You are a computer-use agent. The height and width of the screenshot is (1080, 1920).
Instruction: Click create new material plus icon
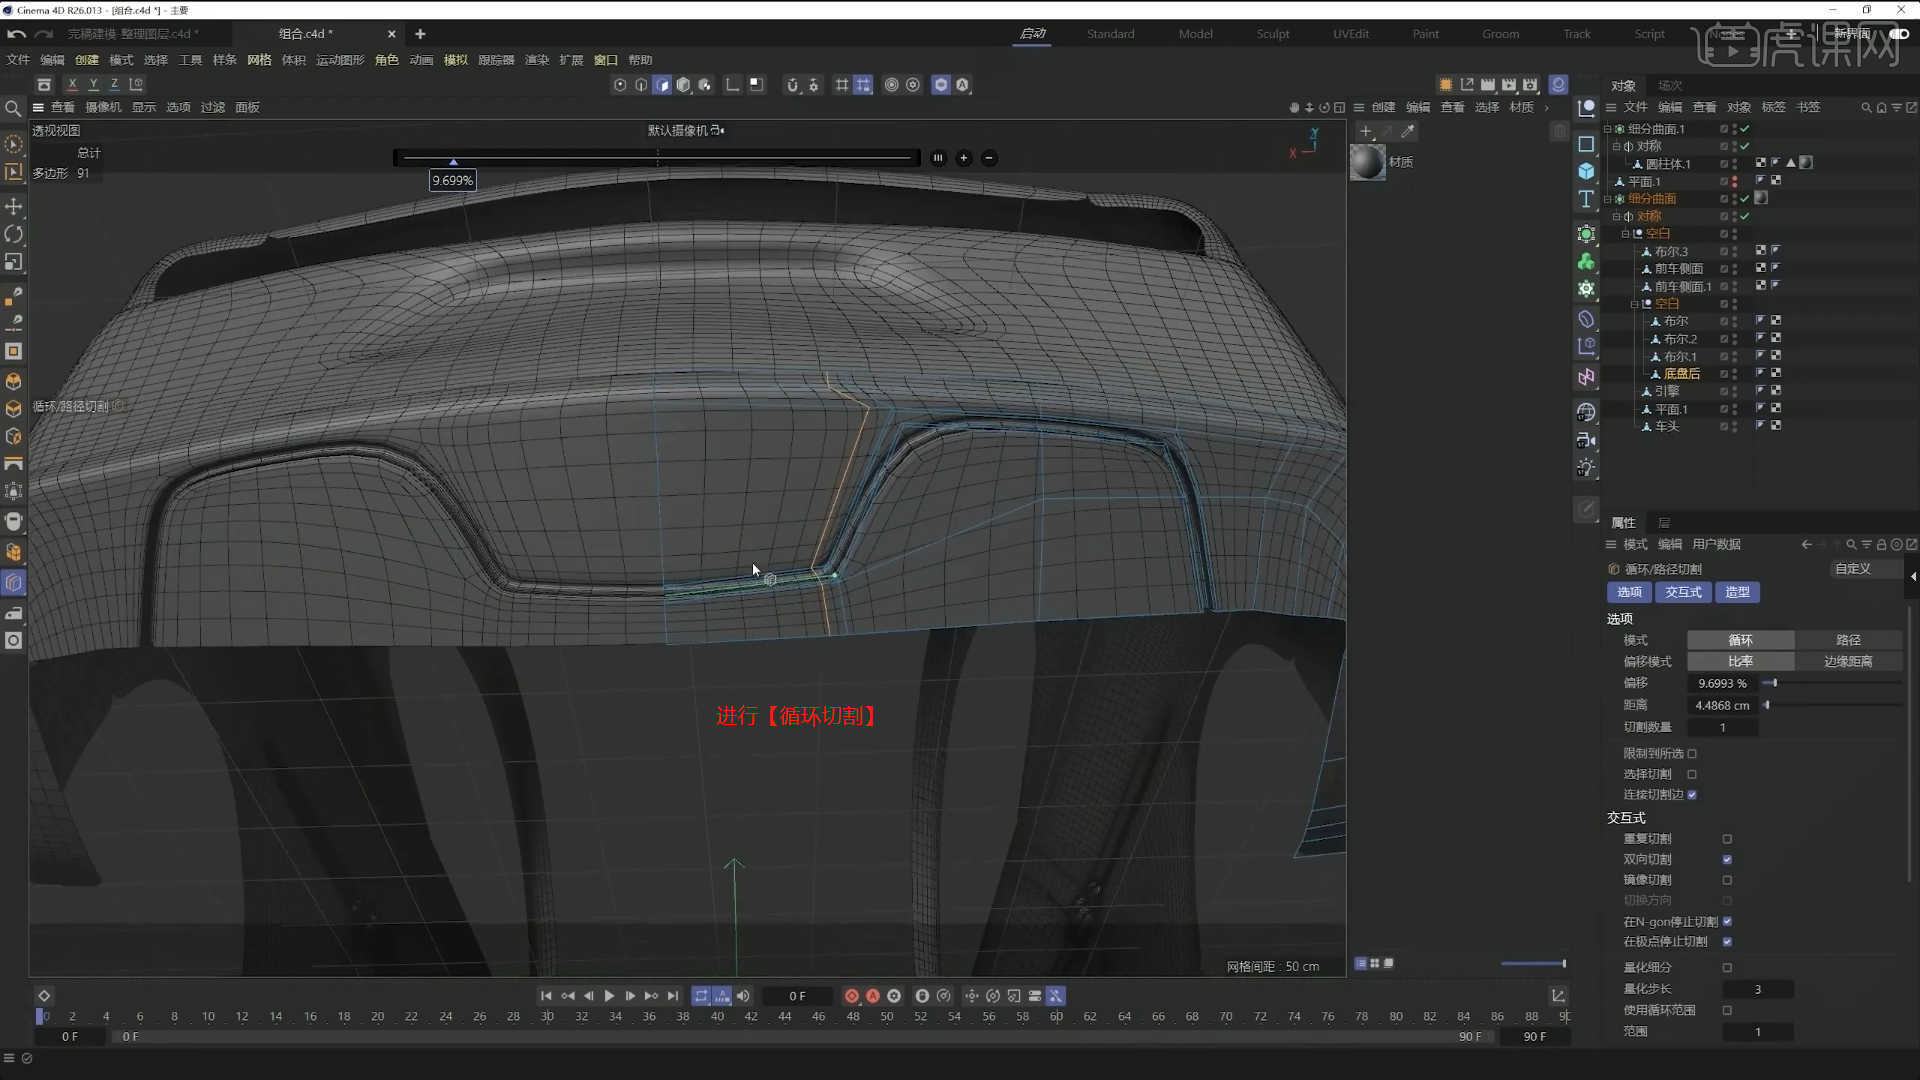pyautogui.click(x=1366, y=131)
